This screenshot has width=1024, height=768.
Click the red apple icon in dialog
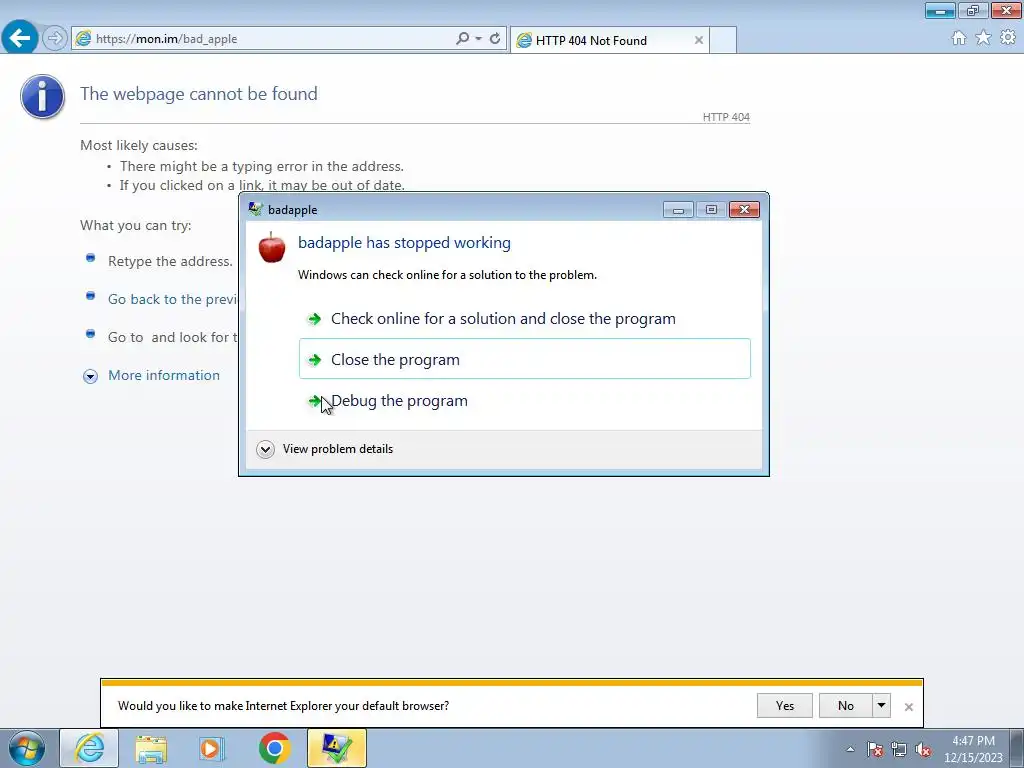(272, 247)
